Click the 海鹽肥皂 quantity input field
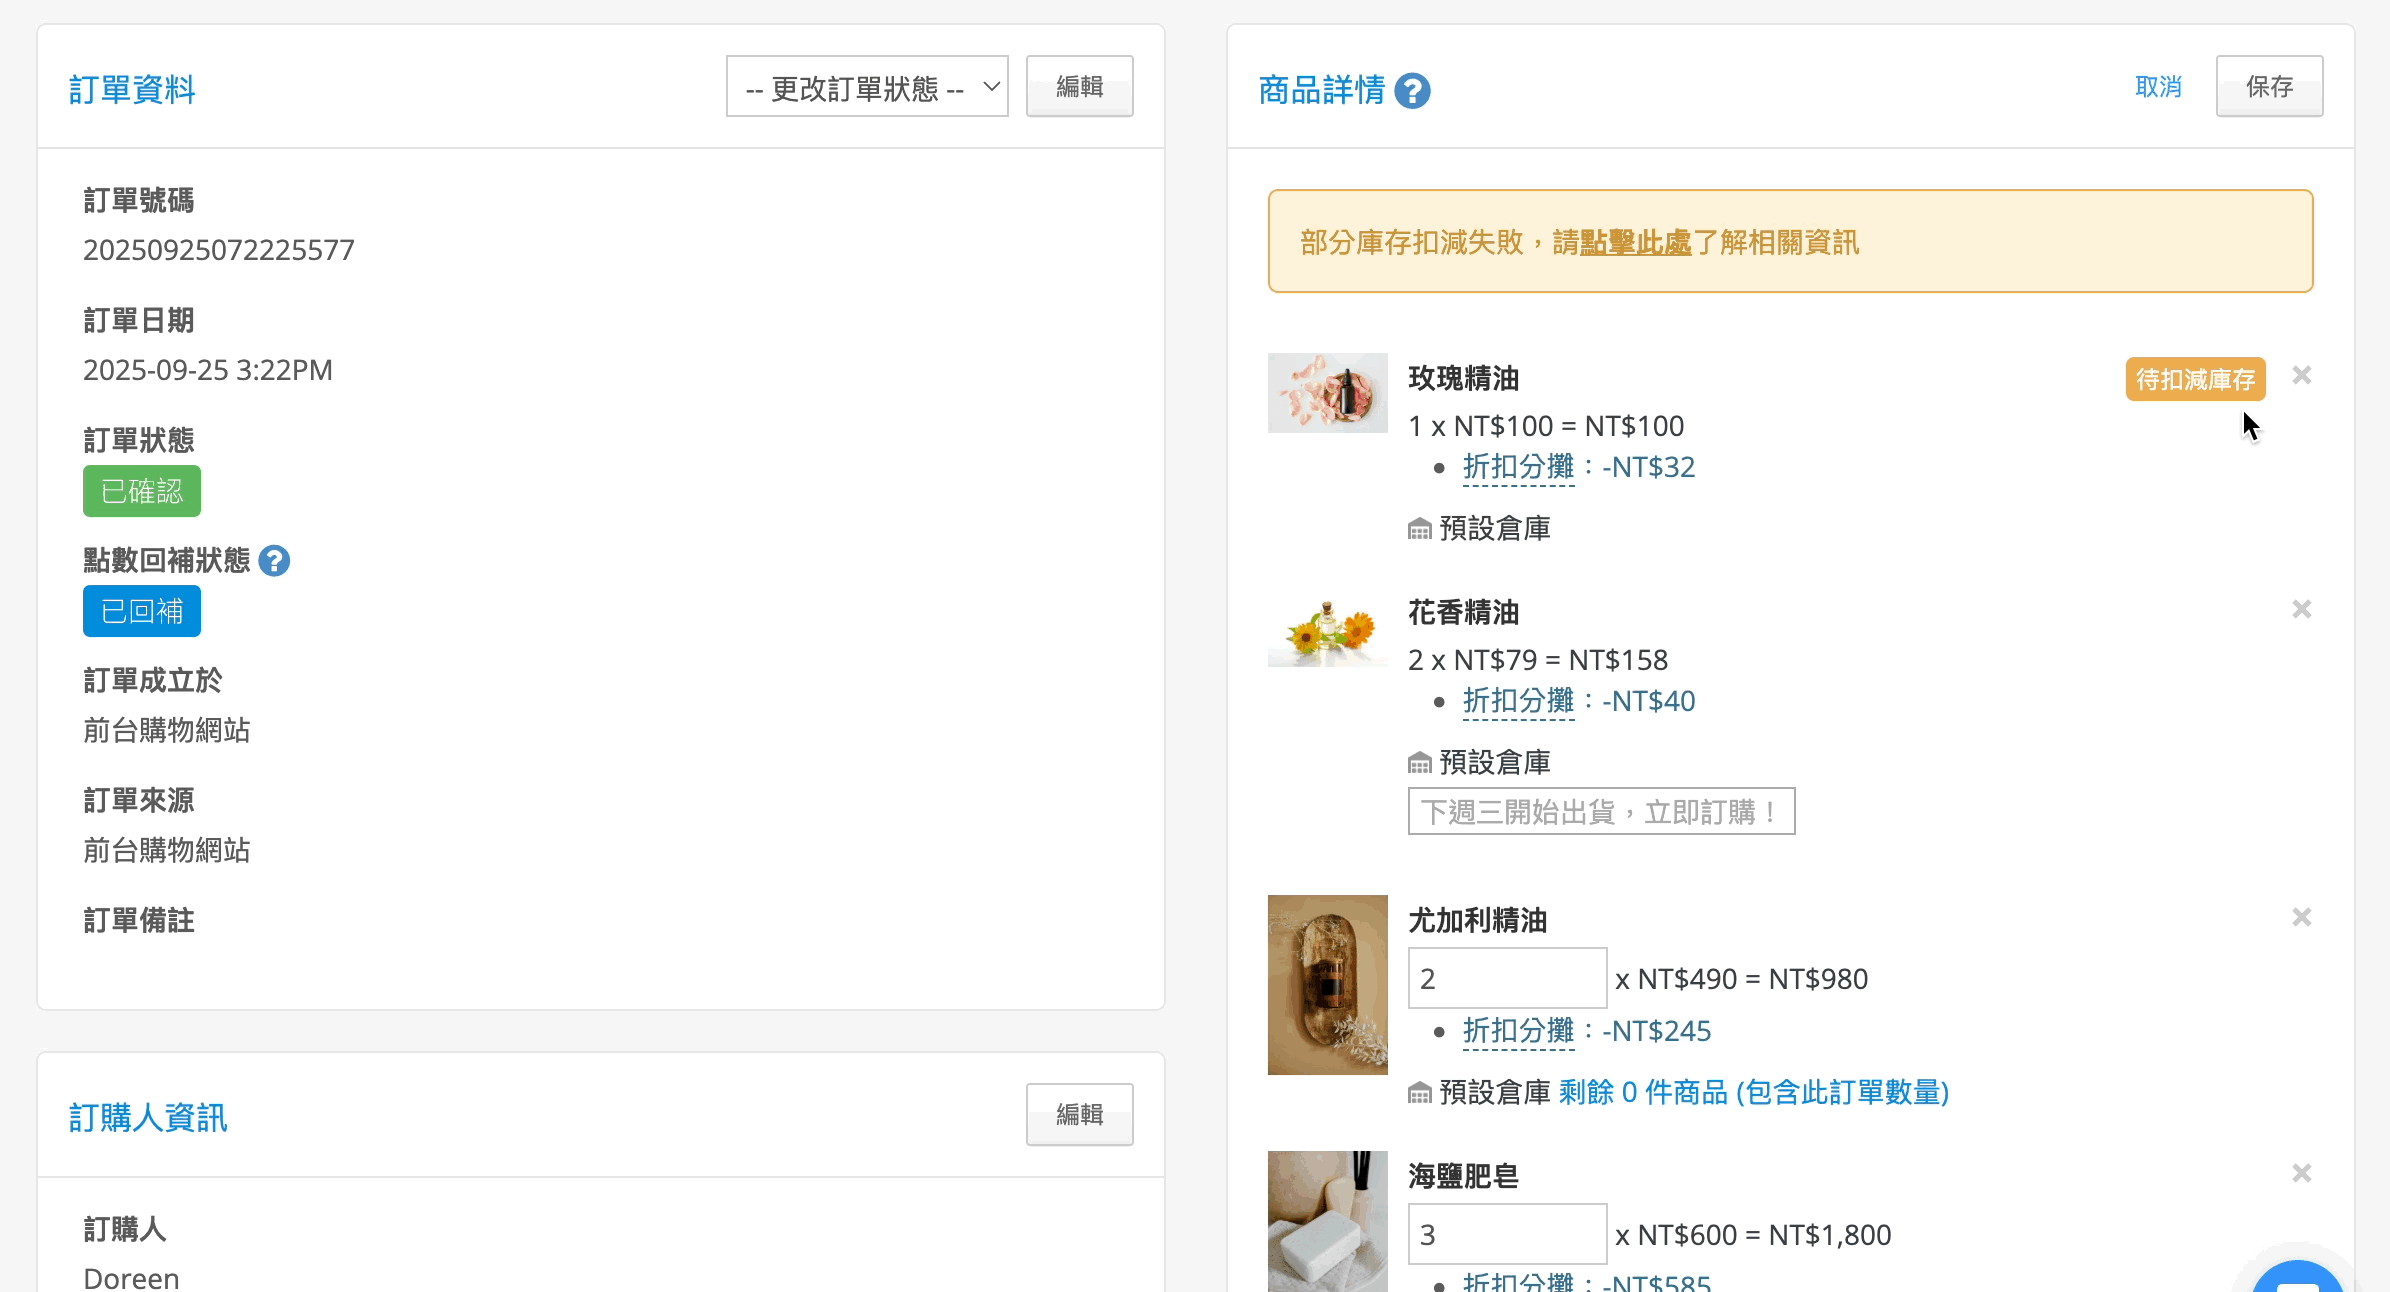The width and height of the screenshot is (2390, 1292). [1507, 1234]
